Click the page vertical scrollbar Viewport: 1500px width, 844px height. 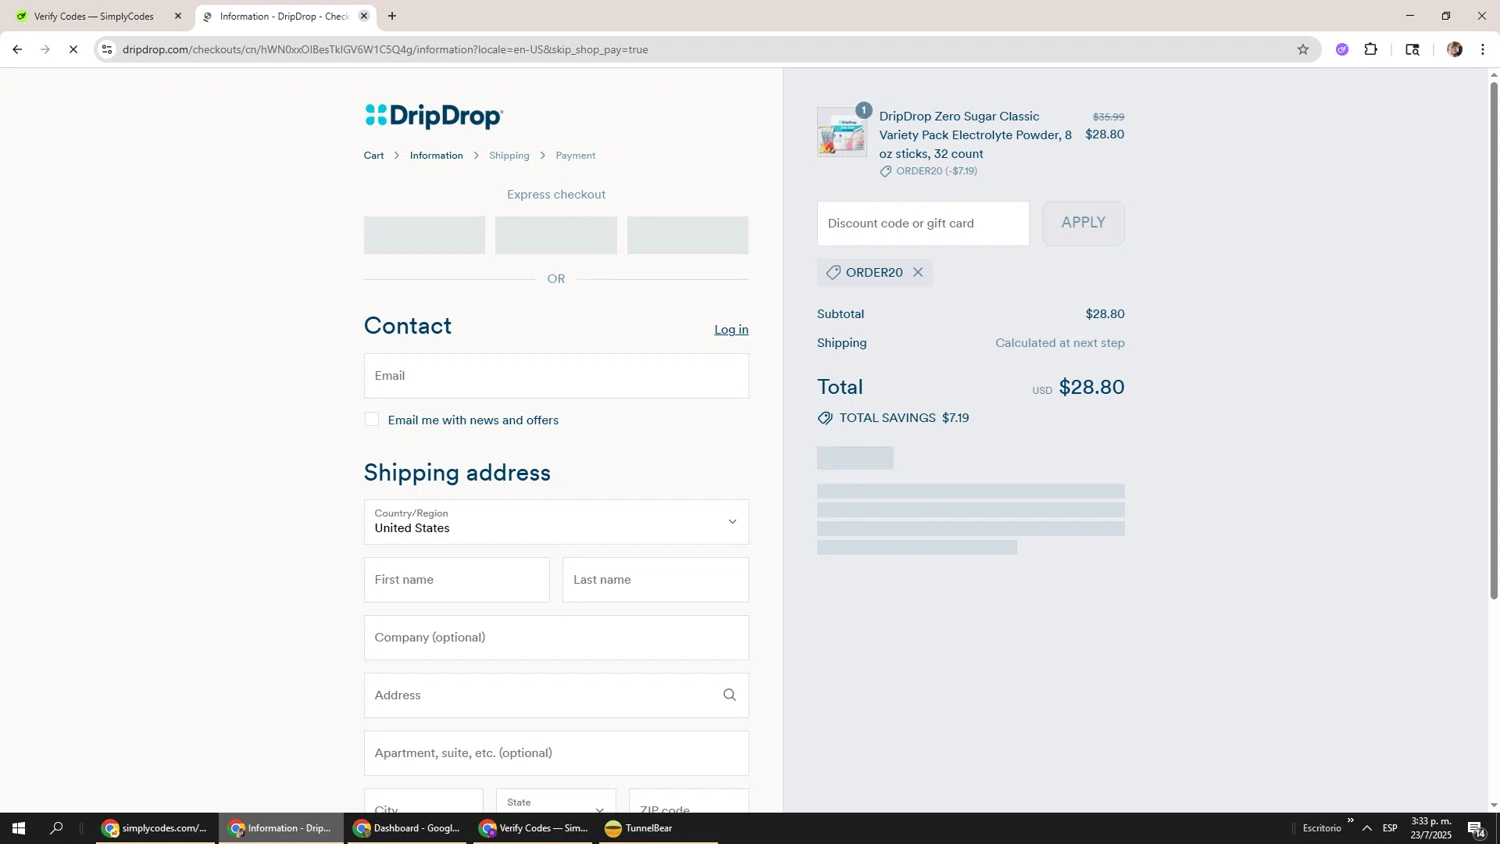[1494, 340]
